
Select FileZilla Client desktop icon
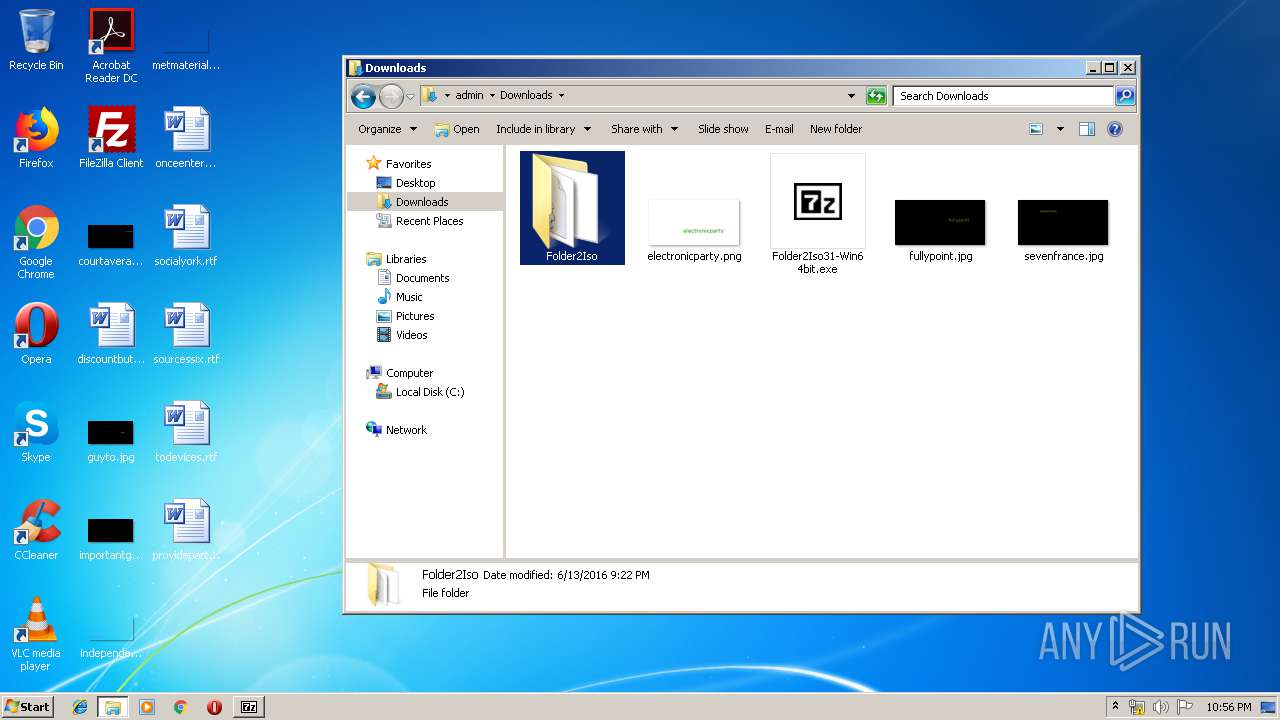111,138
